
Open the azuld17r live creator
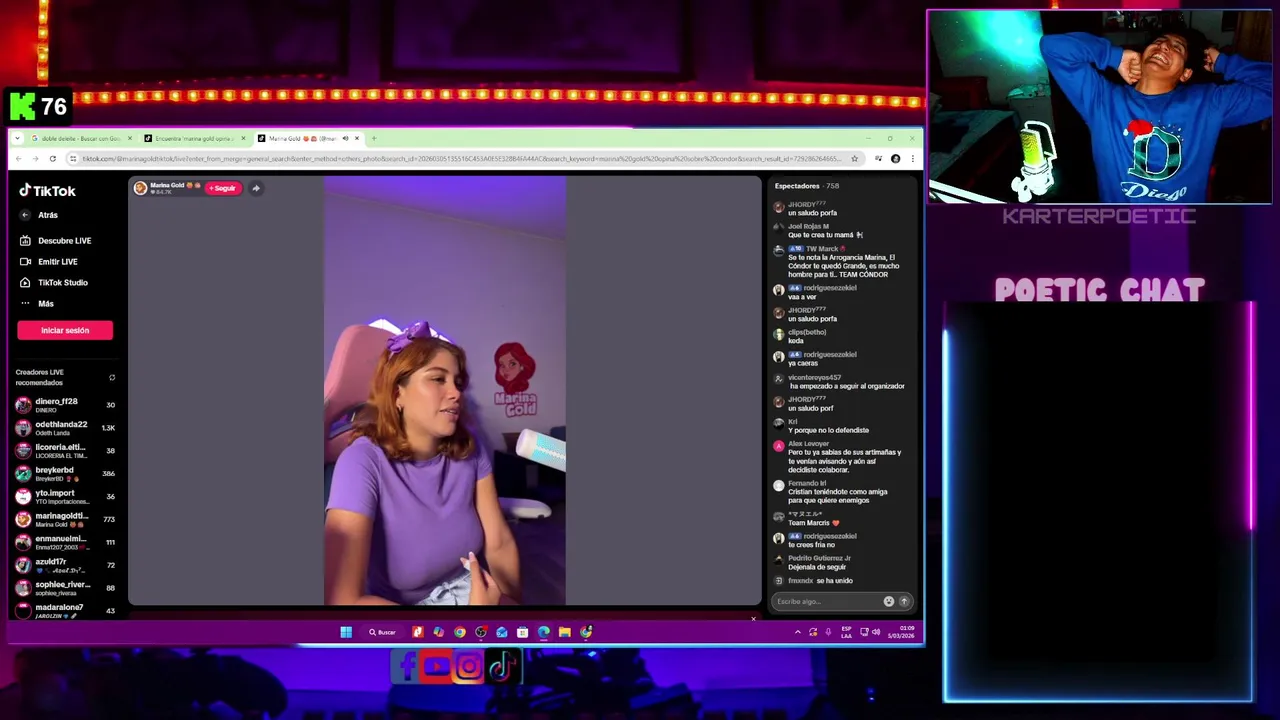65,565
